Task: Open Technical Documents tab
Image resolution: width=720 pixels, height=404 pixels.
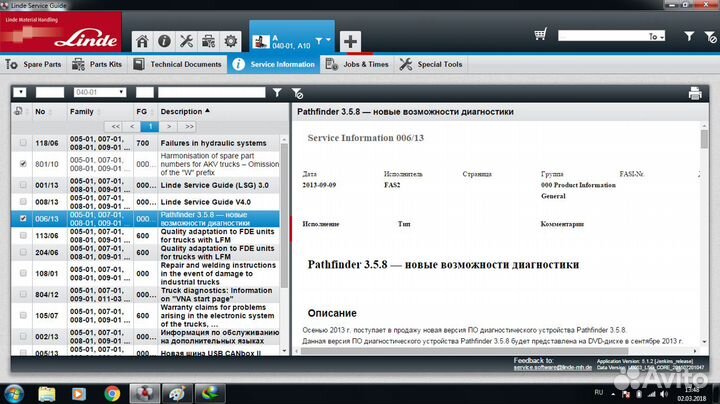Action: [177, 64]
